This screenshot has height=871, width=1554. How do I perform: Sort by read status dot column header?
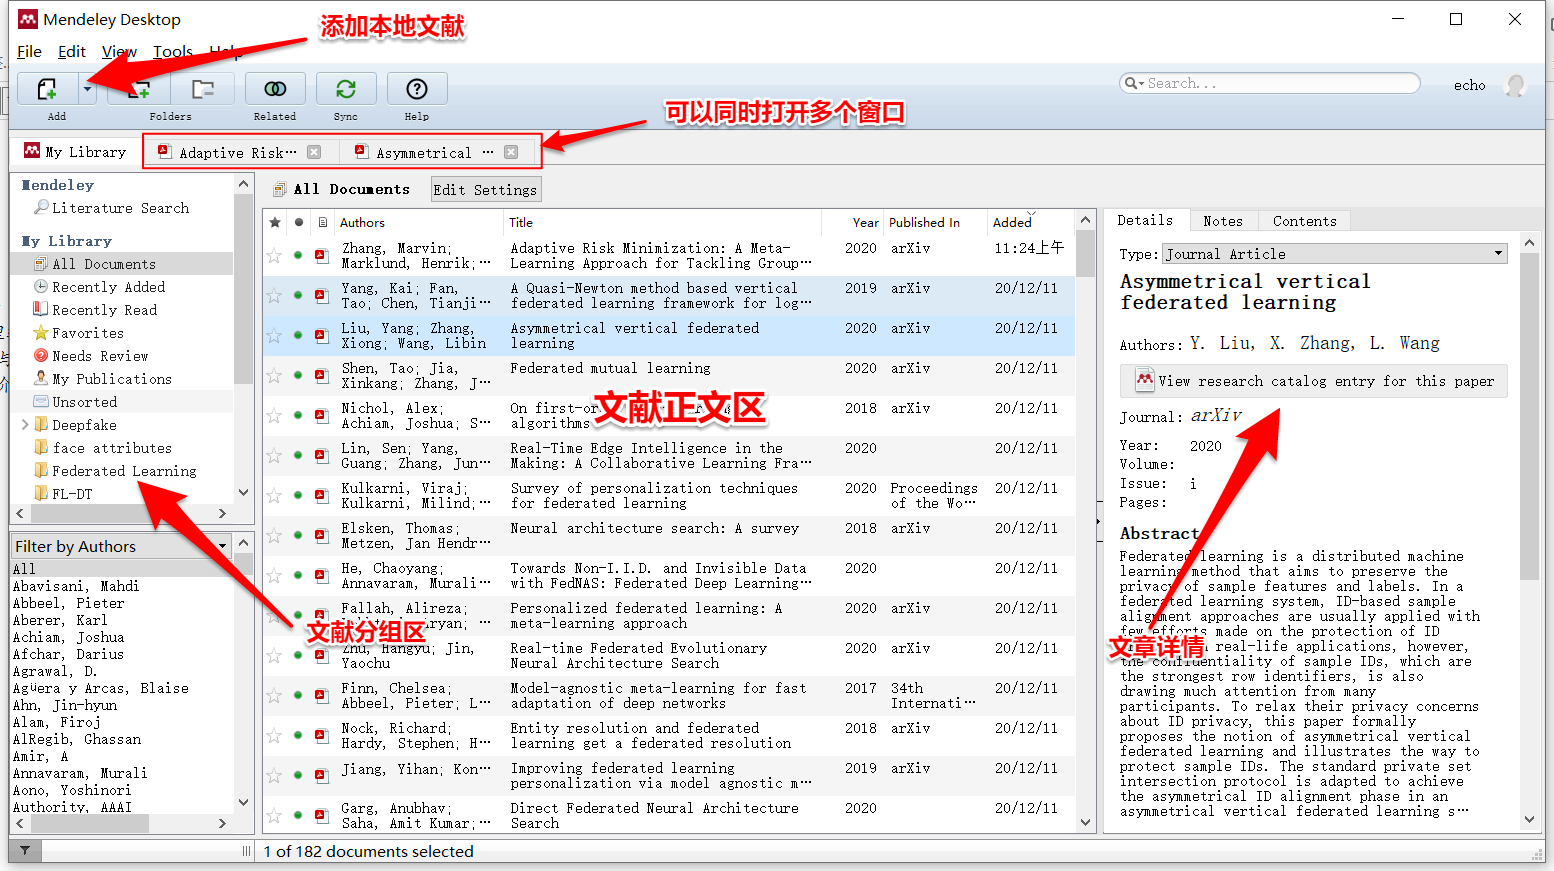[298, 222]
